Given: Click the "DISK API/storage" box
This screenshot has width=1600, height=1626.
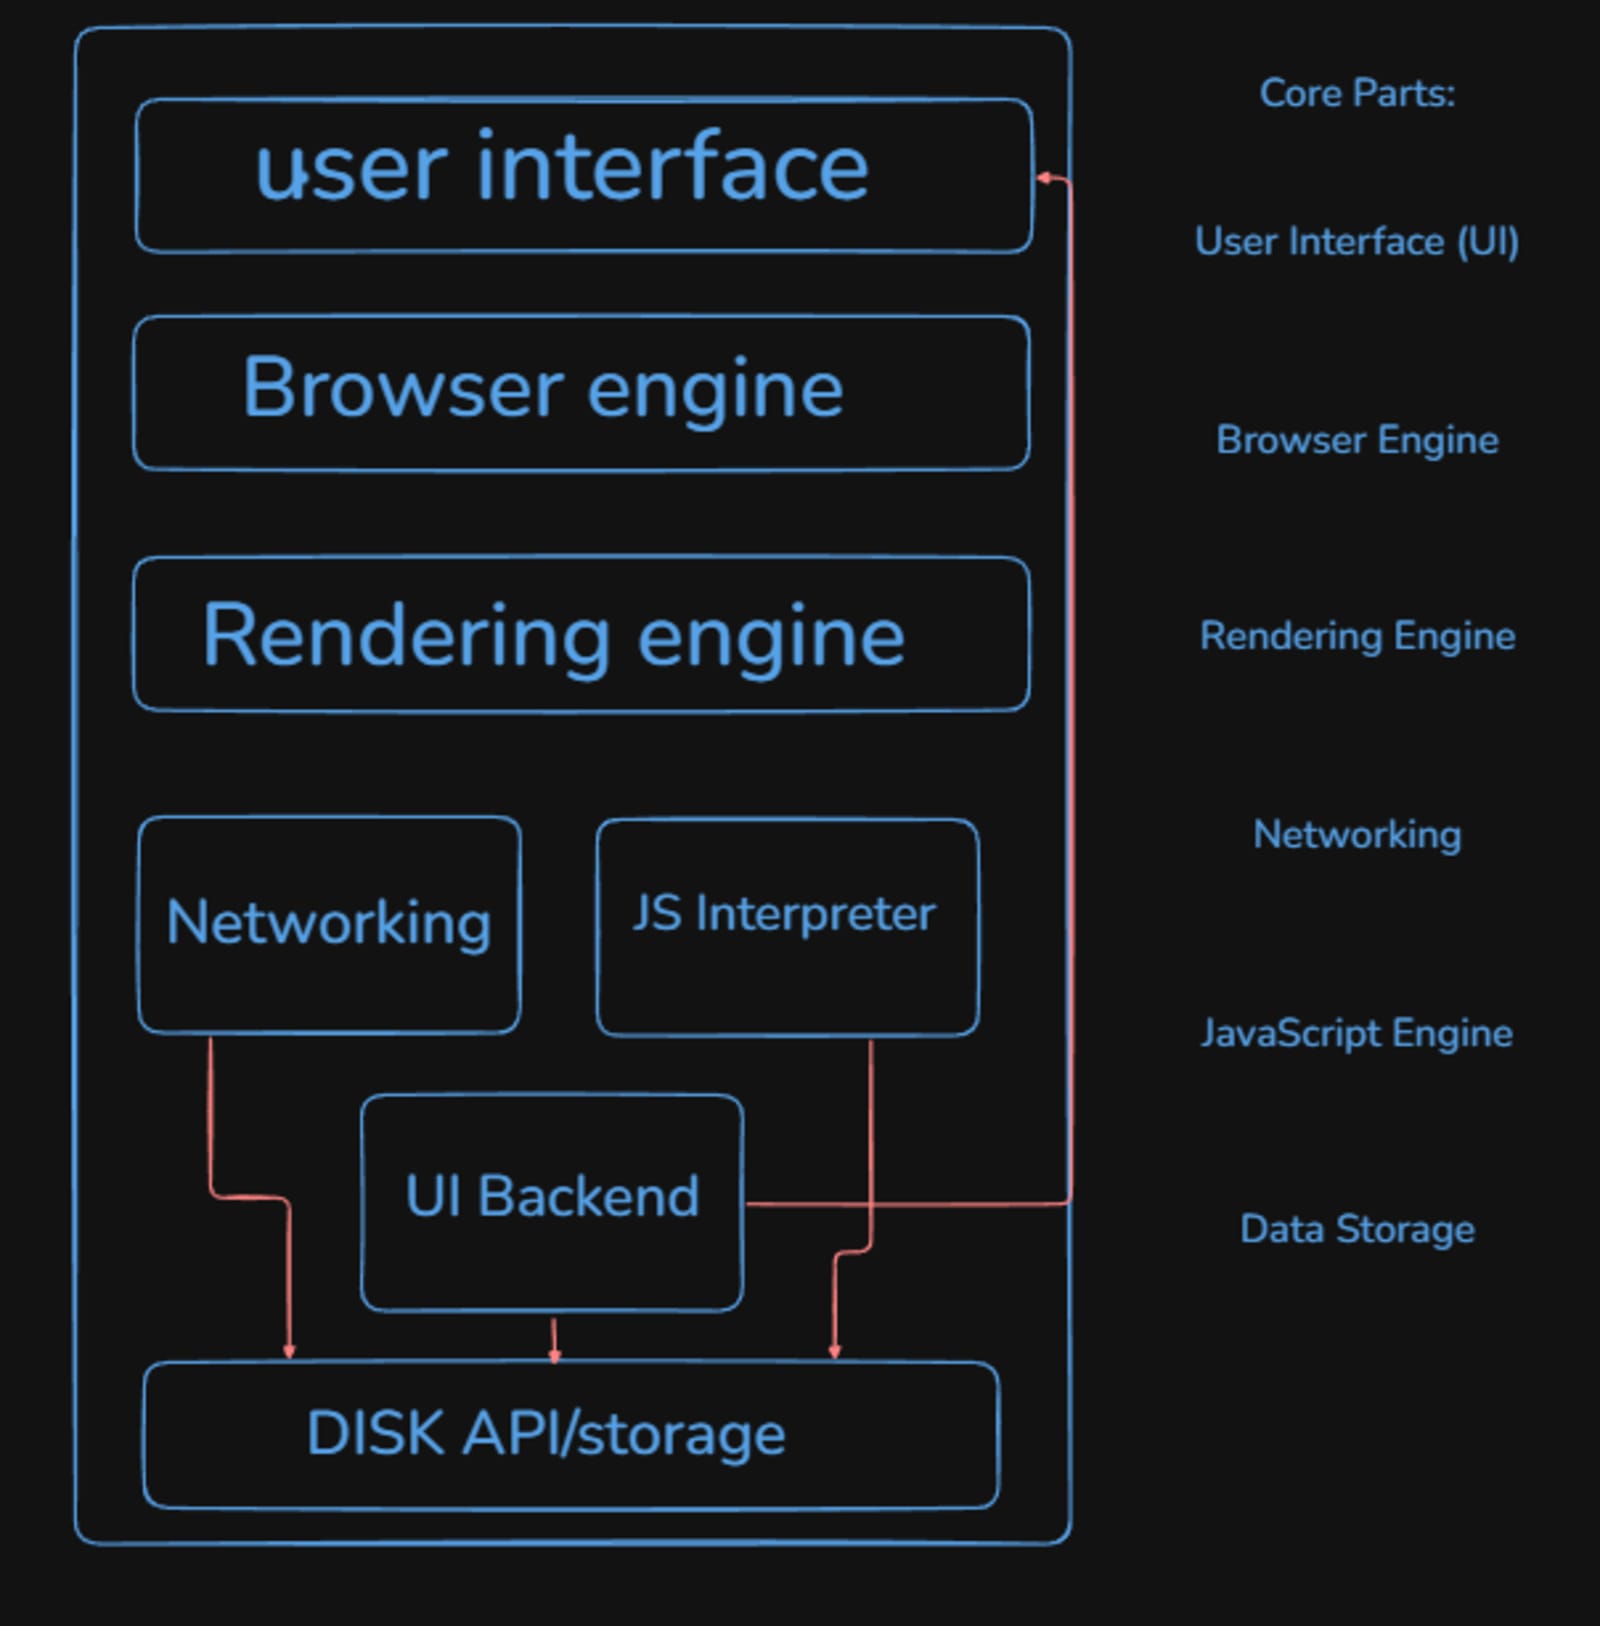Looking at the screenshot, I should pyautogui.click(x=571, y=1435).
